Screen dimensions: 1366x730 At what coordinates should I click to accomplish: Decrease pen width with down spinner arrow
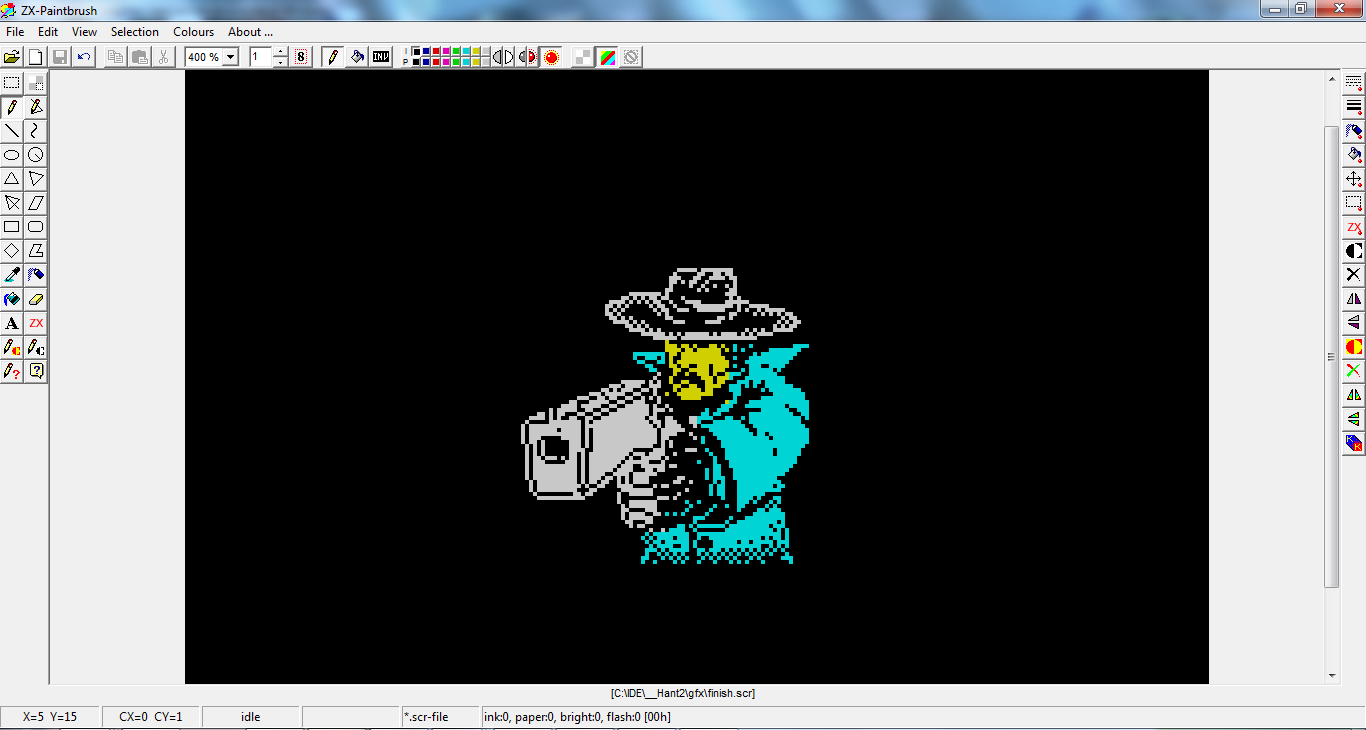(280, 62)
